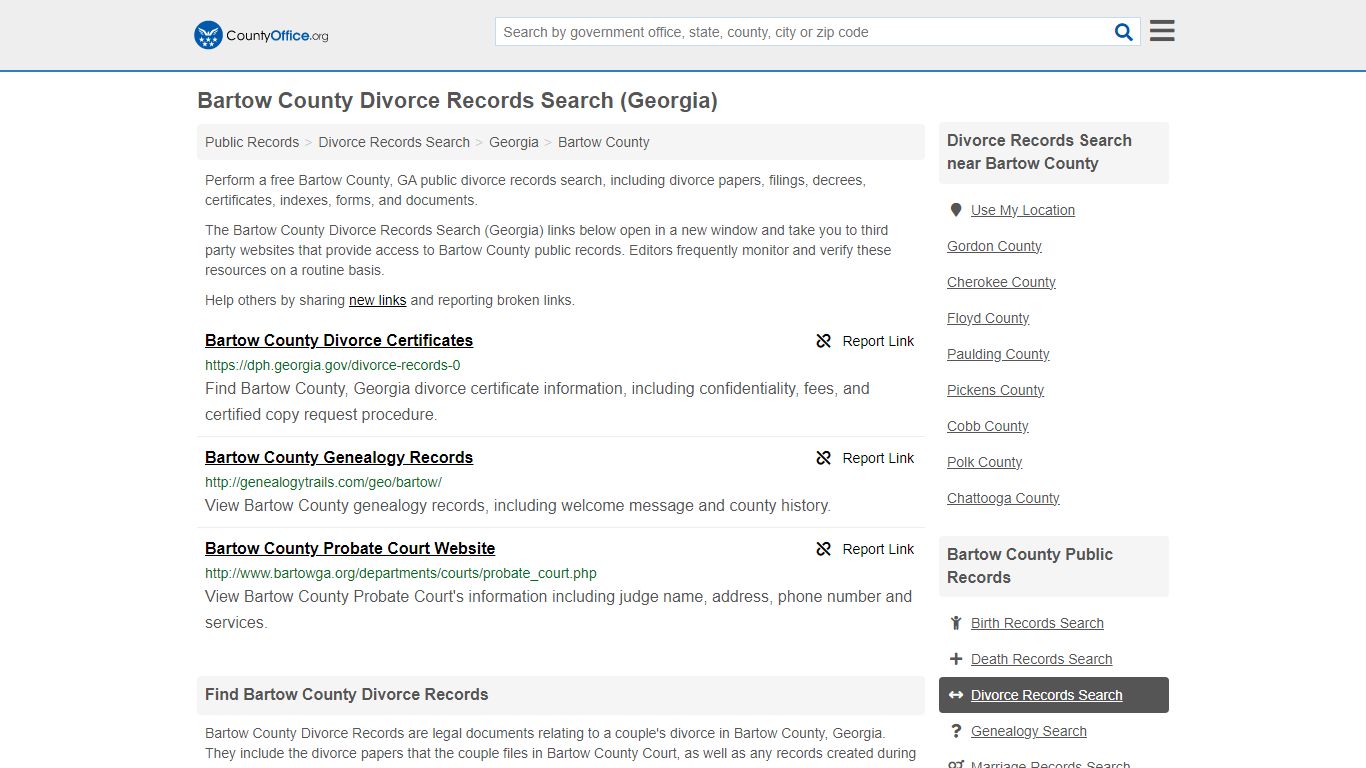Screen dimensions: 1366x768
Task: Click the broken-link icon beside Probate Court Website
Action: 824,549
